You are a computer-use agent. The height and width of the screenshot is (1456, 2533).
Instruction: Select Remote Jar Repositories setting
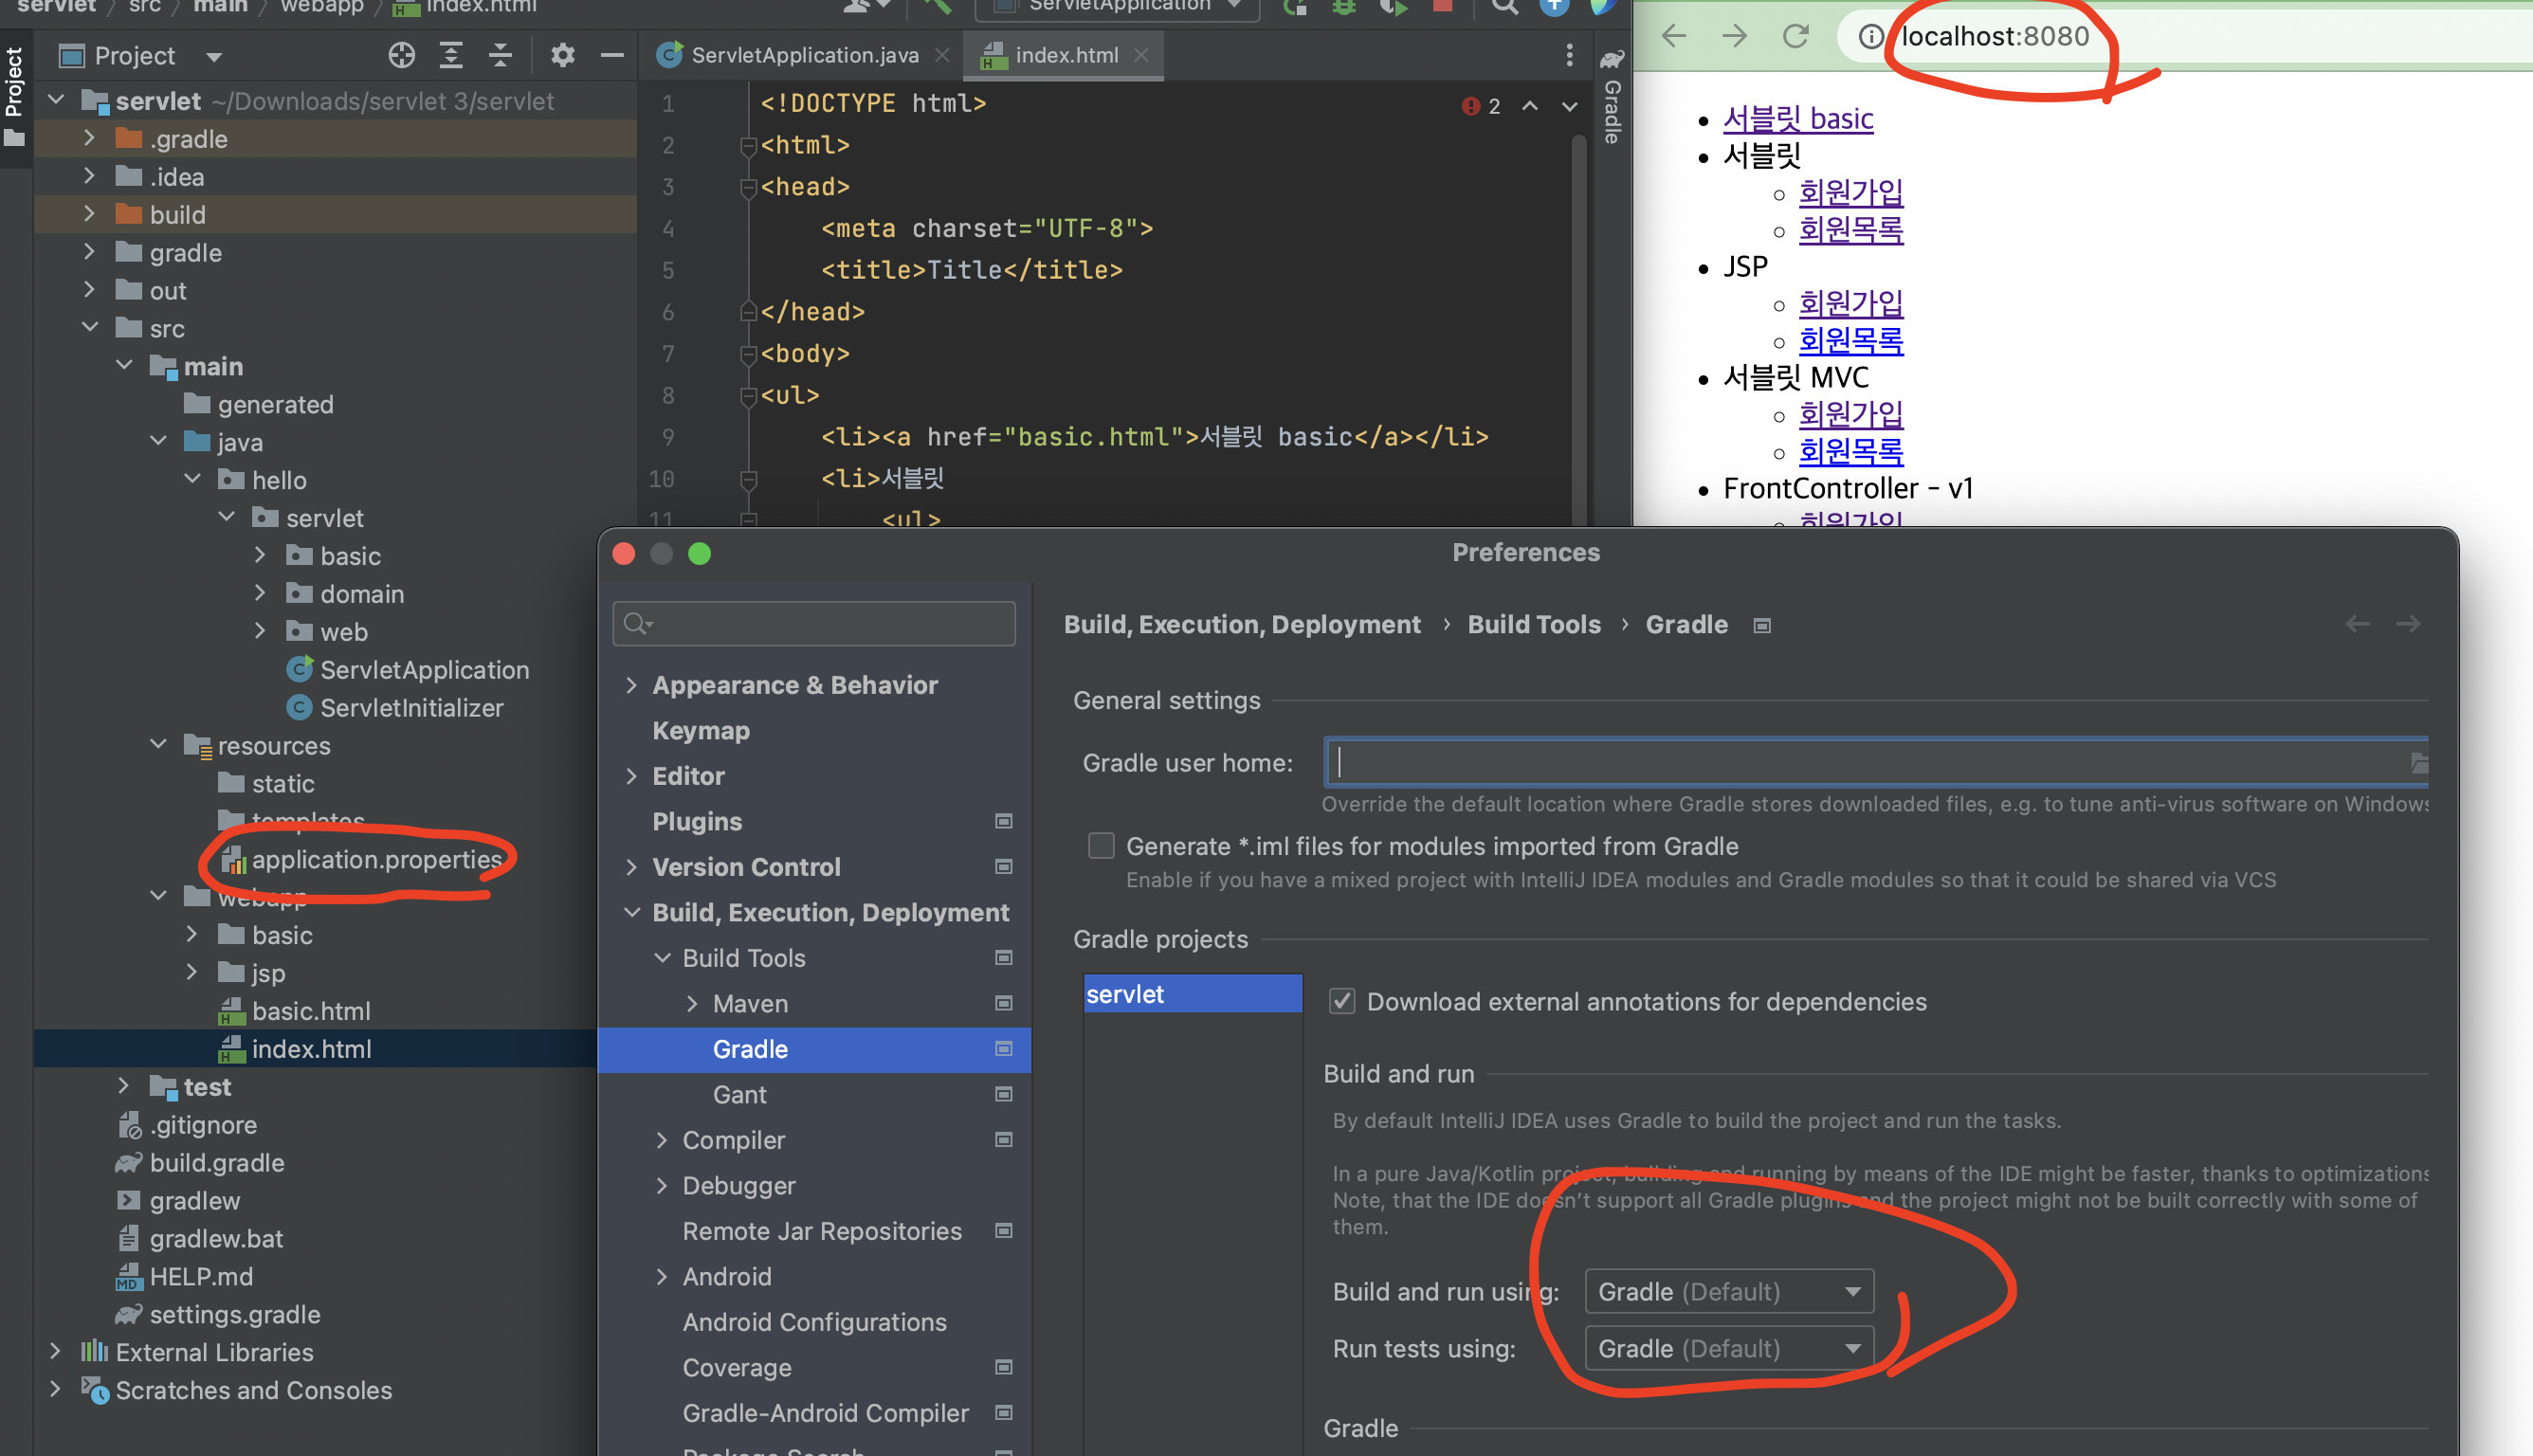click(x=821, y=1231)
